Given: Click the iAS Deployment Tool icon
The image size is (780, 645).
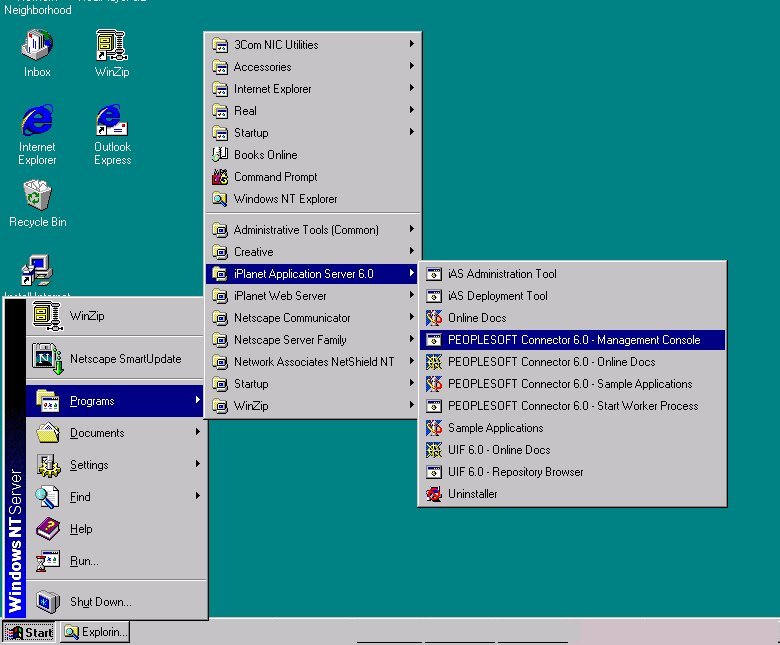Looking at the screenshot, I should click(x=434, y=296).
